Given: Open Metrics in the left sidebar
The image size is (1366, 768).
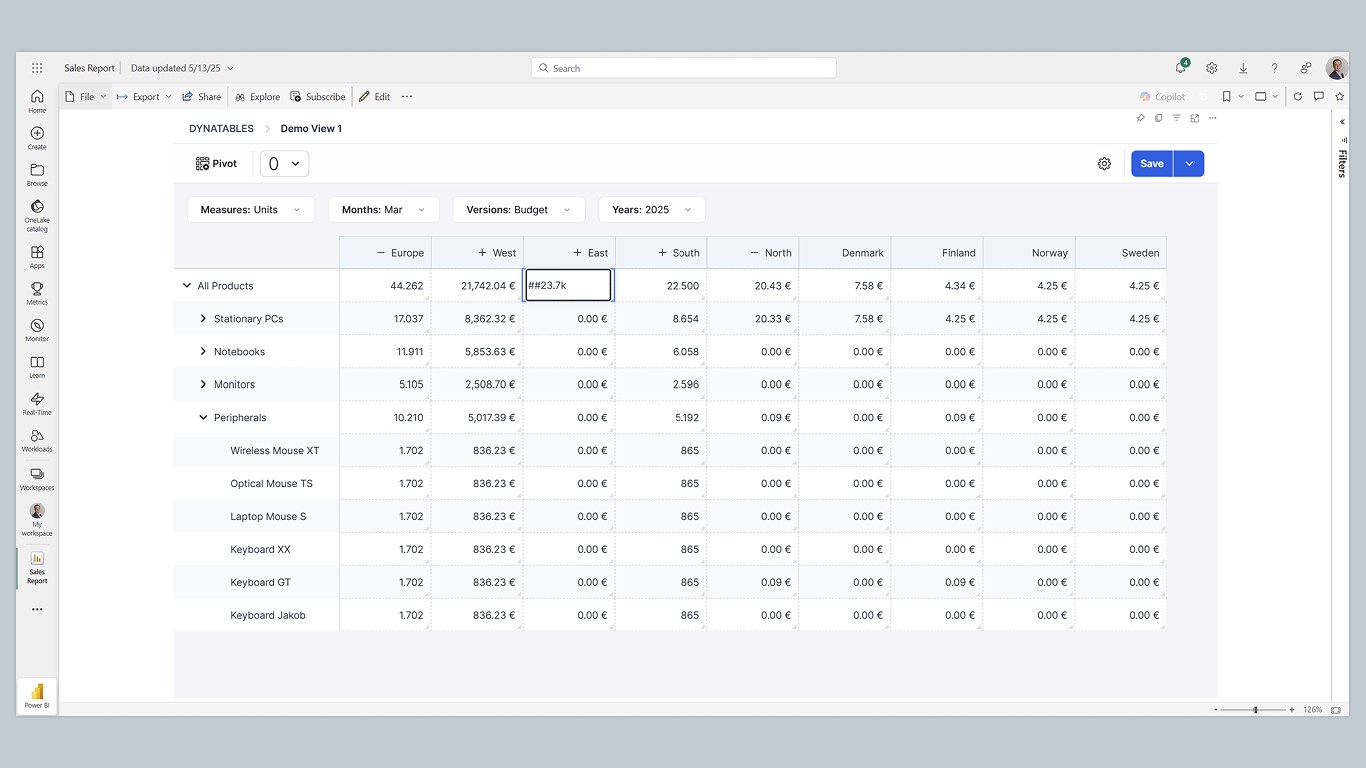Looking at the screenshot, I should [x=37, y=294].
